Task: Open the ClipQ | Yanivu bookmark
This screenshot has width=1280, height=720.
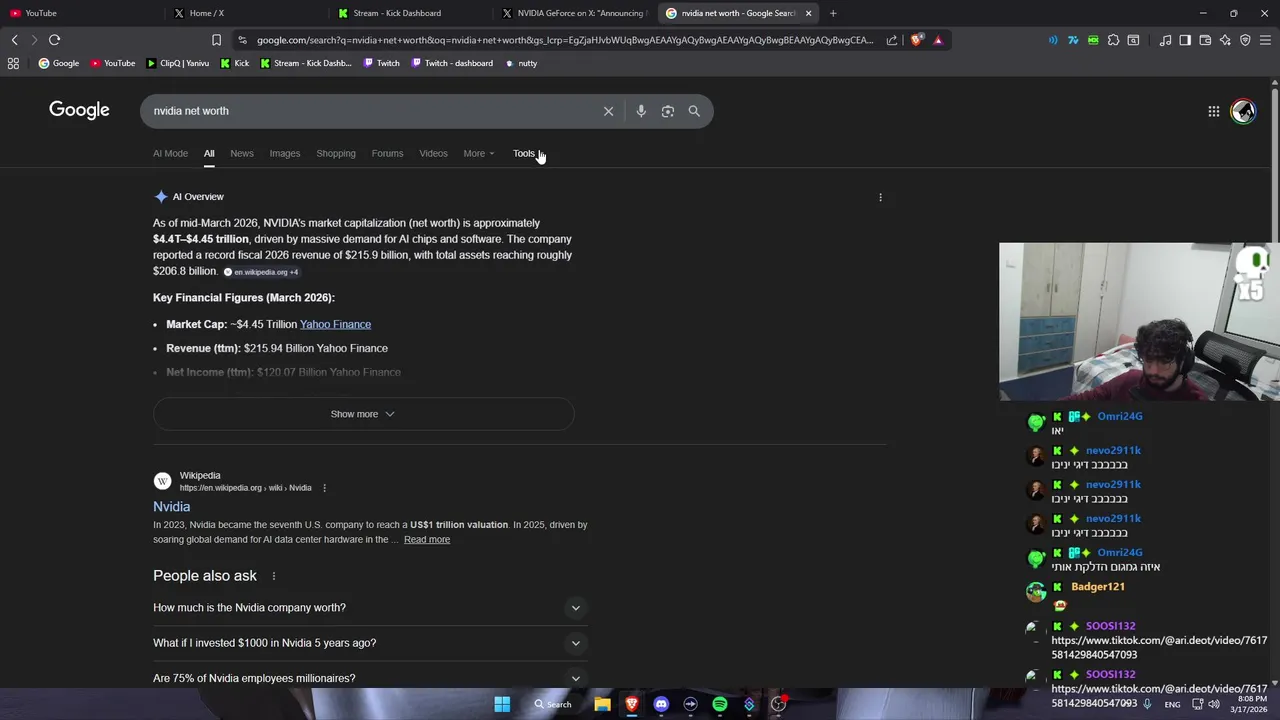Action: (x=178, y=63)
